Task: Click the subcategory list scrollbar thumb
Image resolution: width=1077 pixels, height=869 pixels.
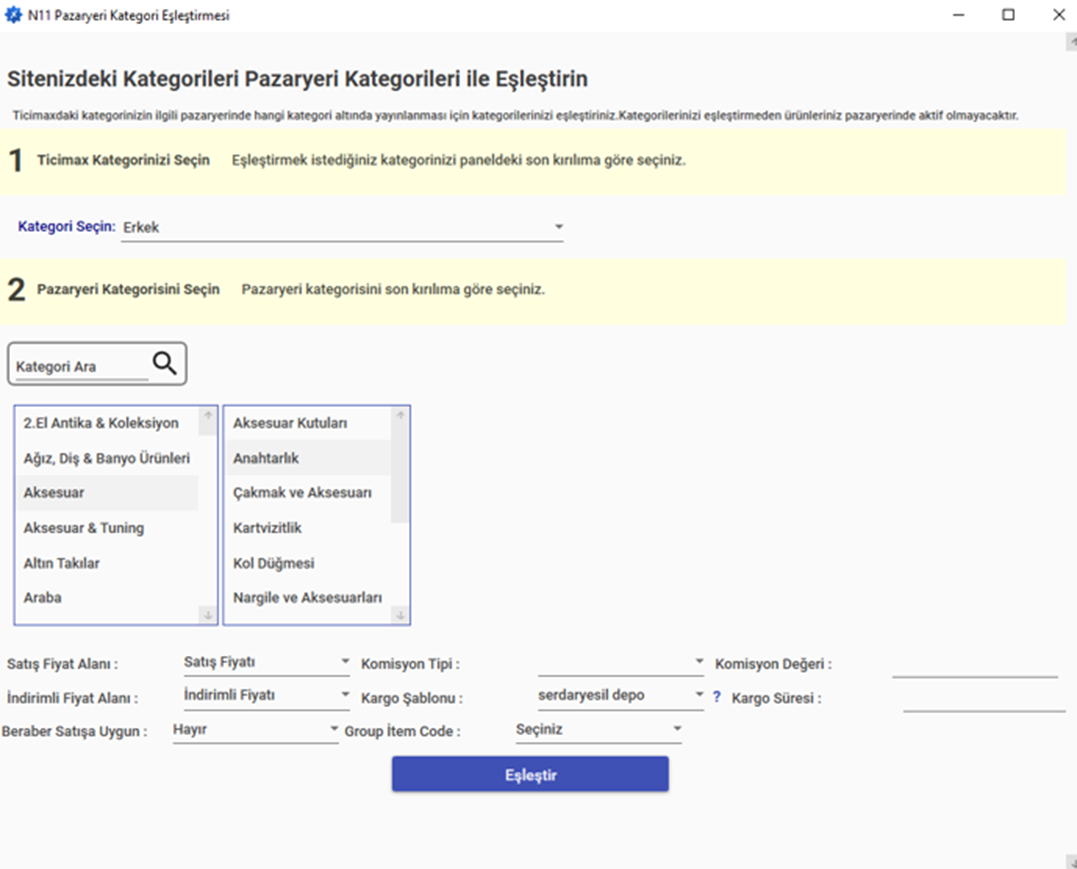Action: tap(400, 474)
